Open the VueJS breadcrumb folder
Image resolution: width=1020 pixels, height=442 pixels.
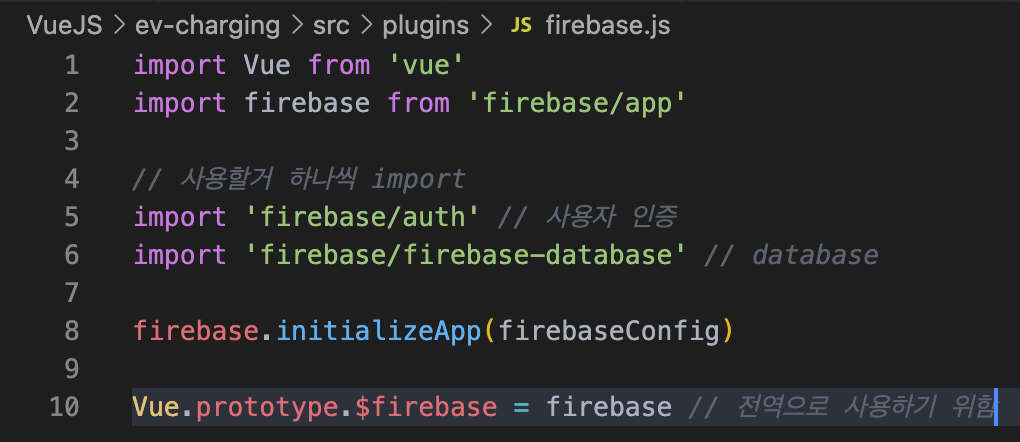point(64,26)
